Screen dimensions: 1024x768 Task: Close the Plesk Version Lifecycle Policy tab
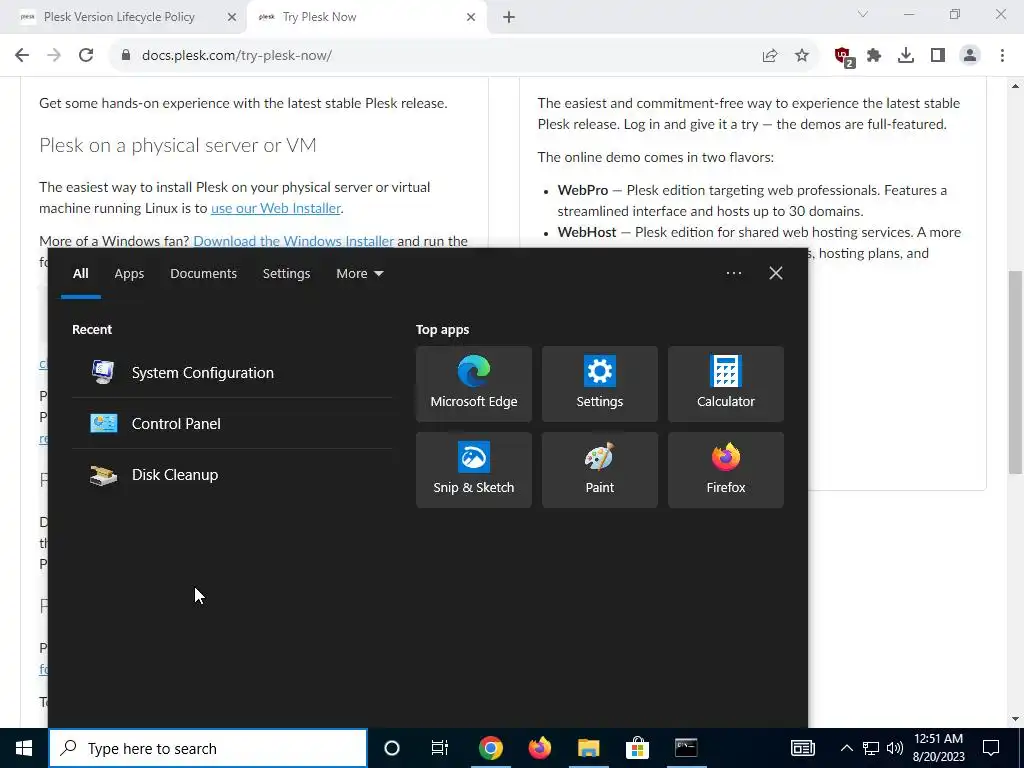point(232,18)
